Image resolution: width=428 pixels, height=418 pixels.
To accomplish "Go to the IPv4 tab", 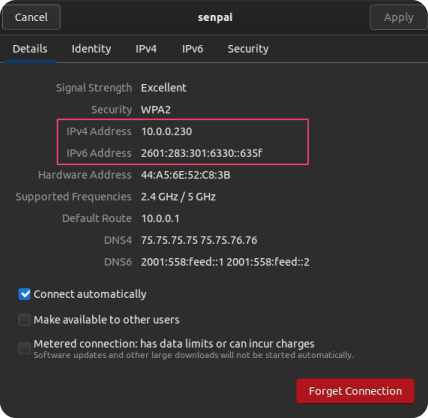I will pyautogui.click(x=146, y=49).
